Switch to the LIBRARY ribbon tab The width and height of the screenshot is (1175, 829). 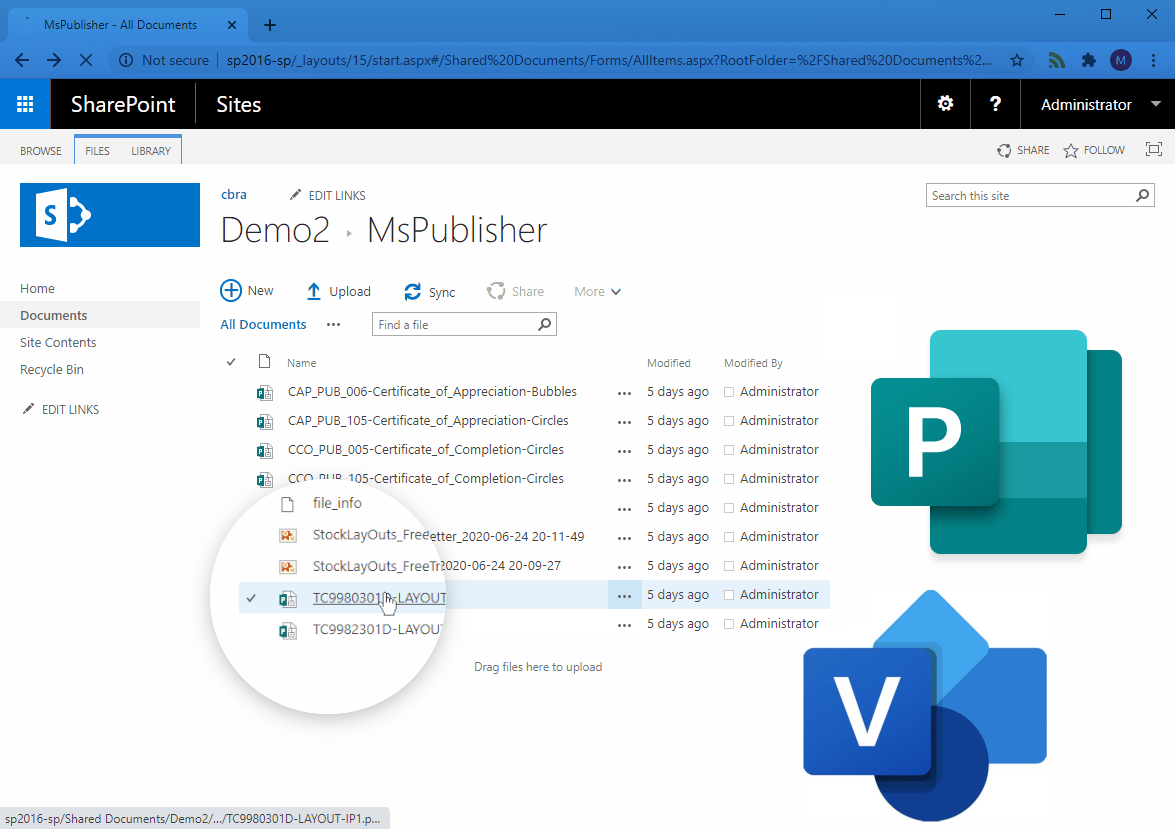click(151, 151)
